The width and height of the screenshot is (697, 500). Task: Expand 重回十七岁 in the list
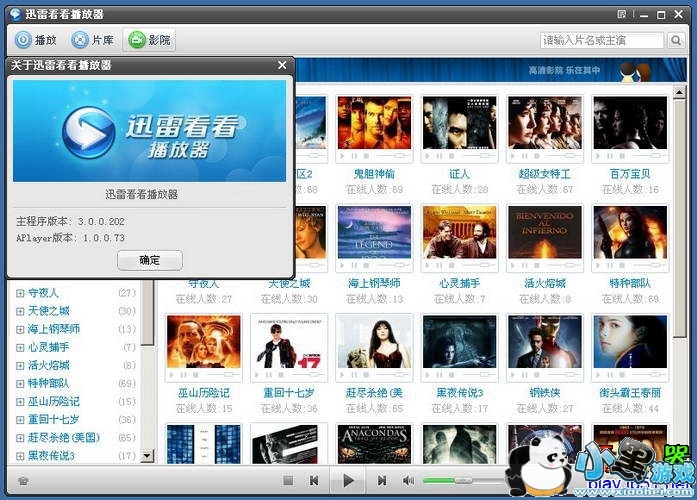click(x=20, y=420)
